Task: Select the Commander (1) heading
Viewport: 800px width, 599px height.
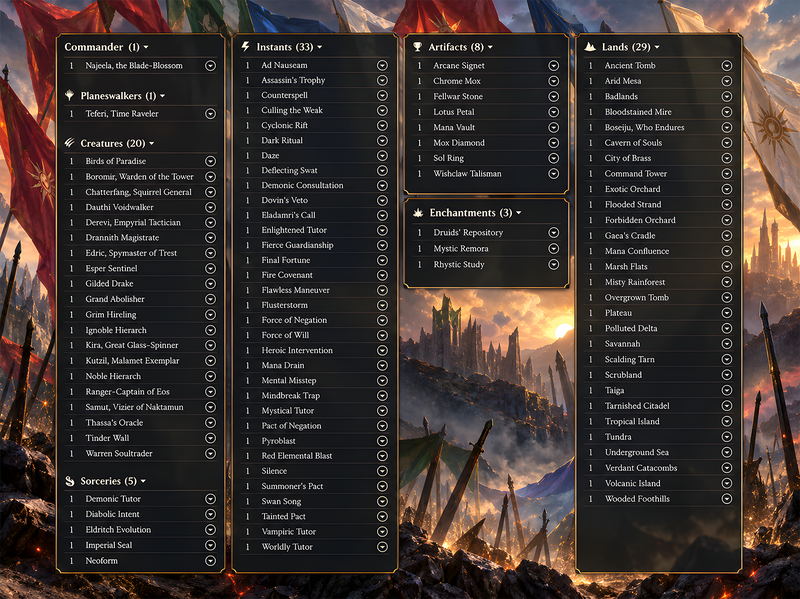Action: click(x=102, y=47)
